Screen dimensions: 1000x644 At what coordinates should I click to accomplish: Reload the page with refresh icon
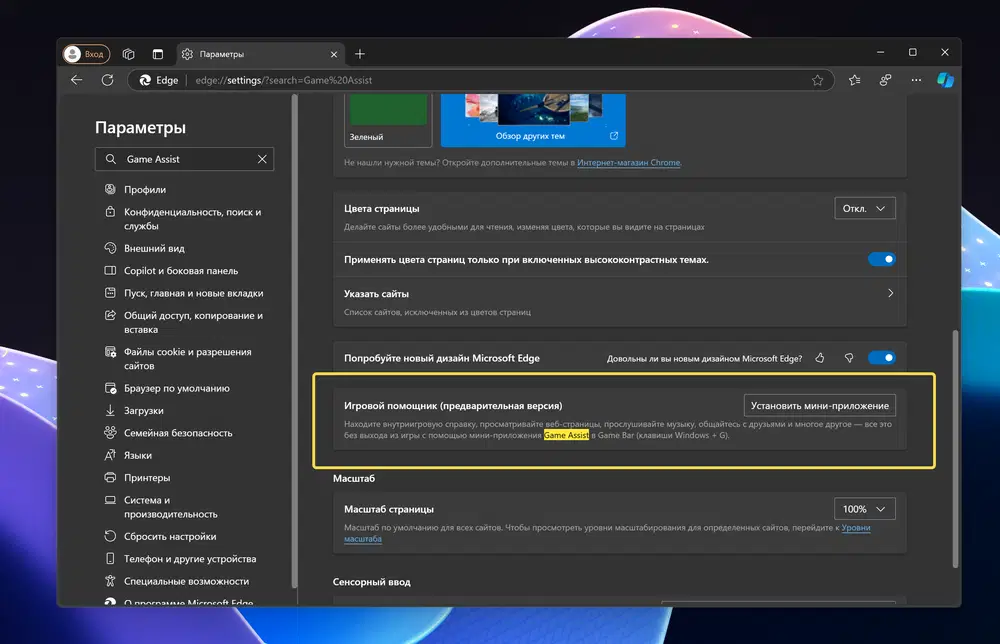coord(107,80)
